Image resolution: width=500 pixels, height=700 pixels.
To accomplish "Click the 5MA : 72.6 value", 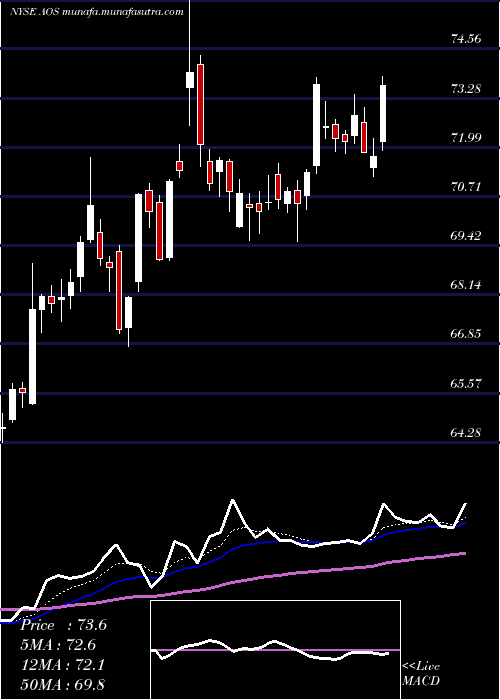I will (58, 645).
